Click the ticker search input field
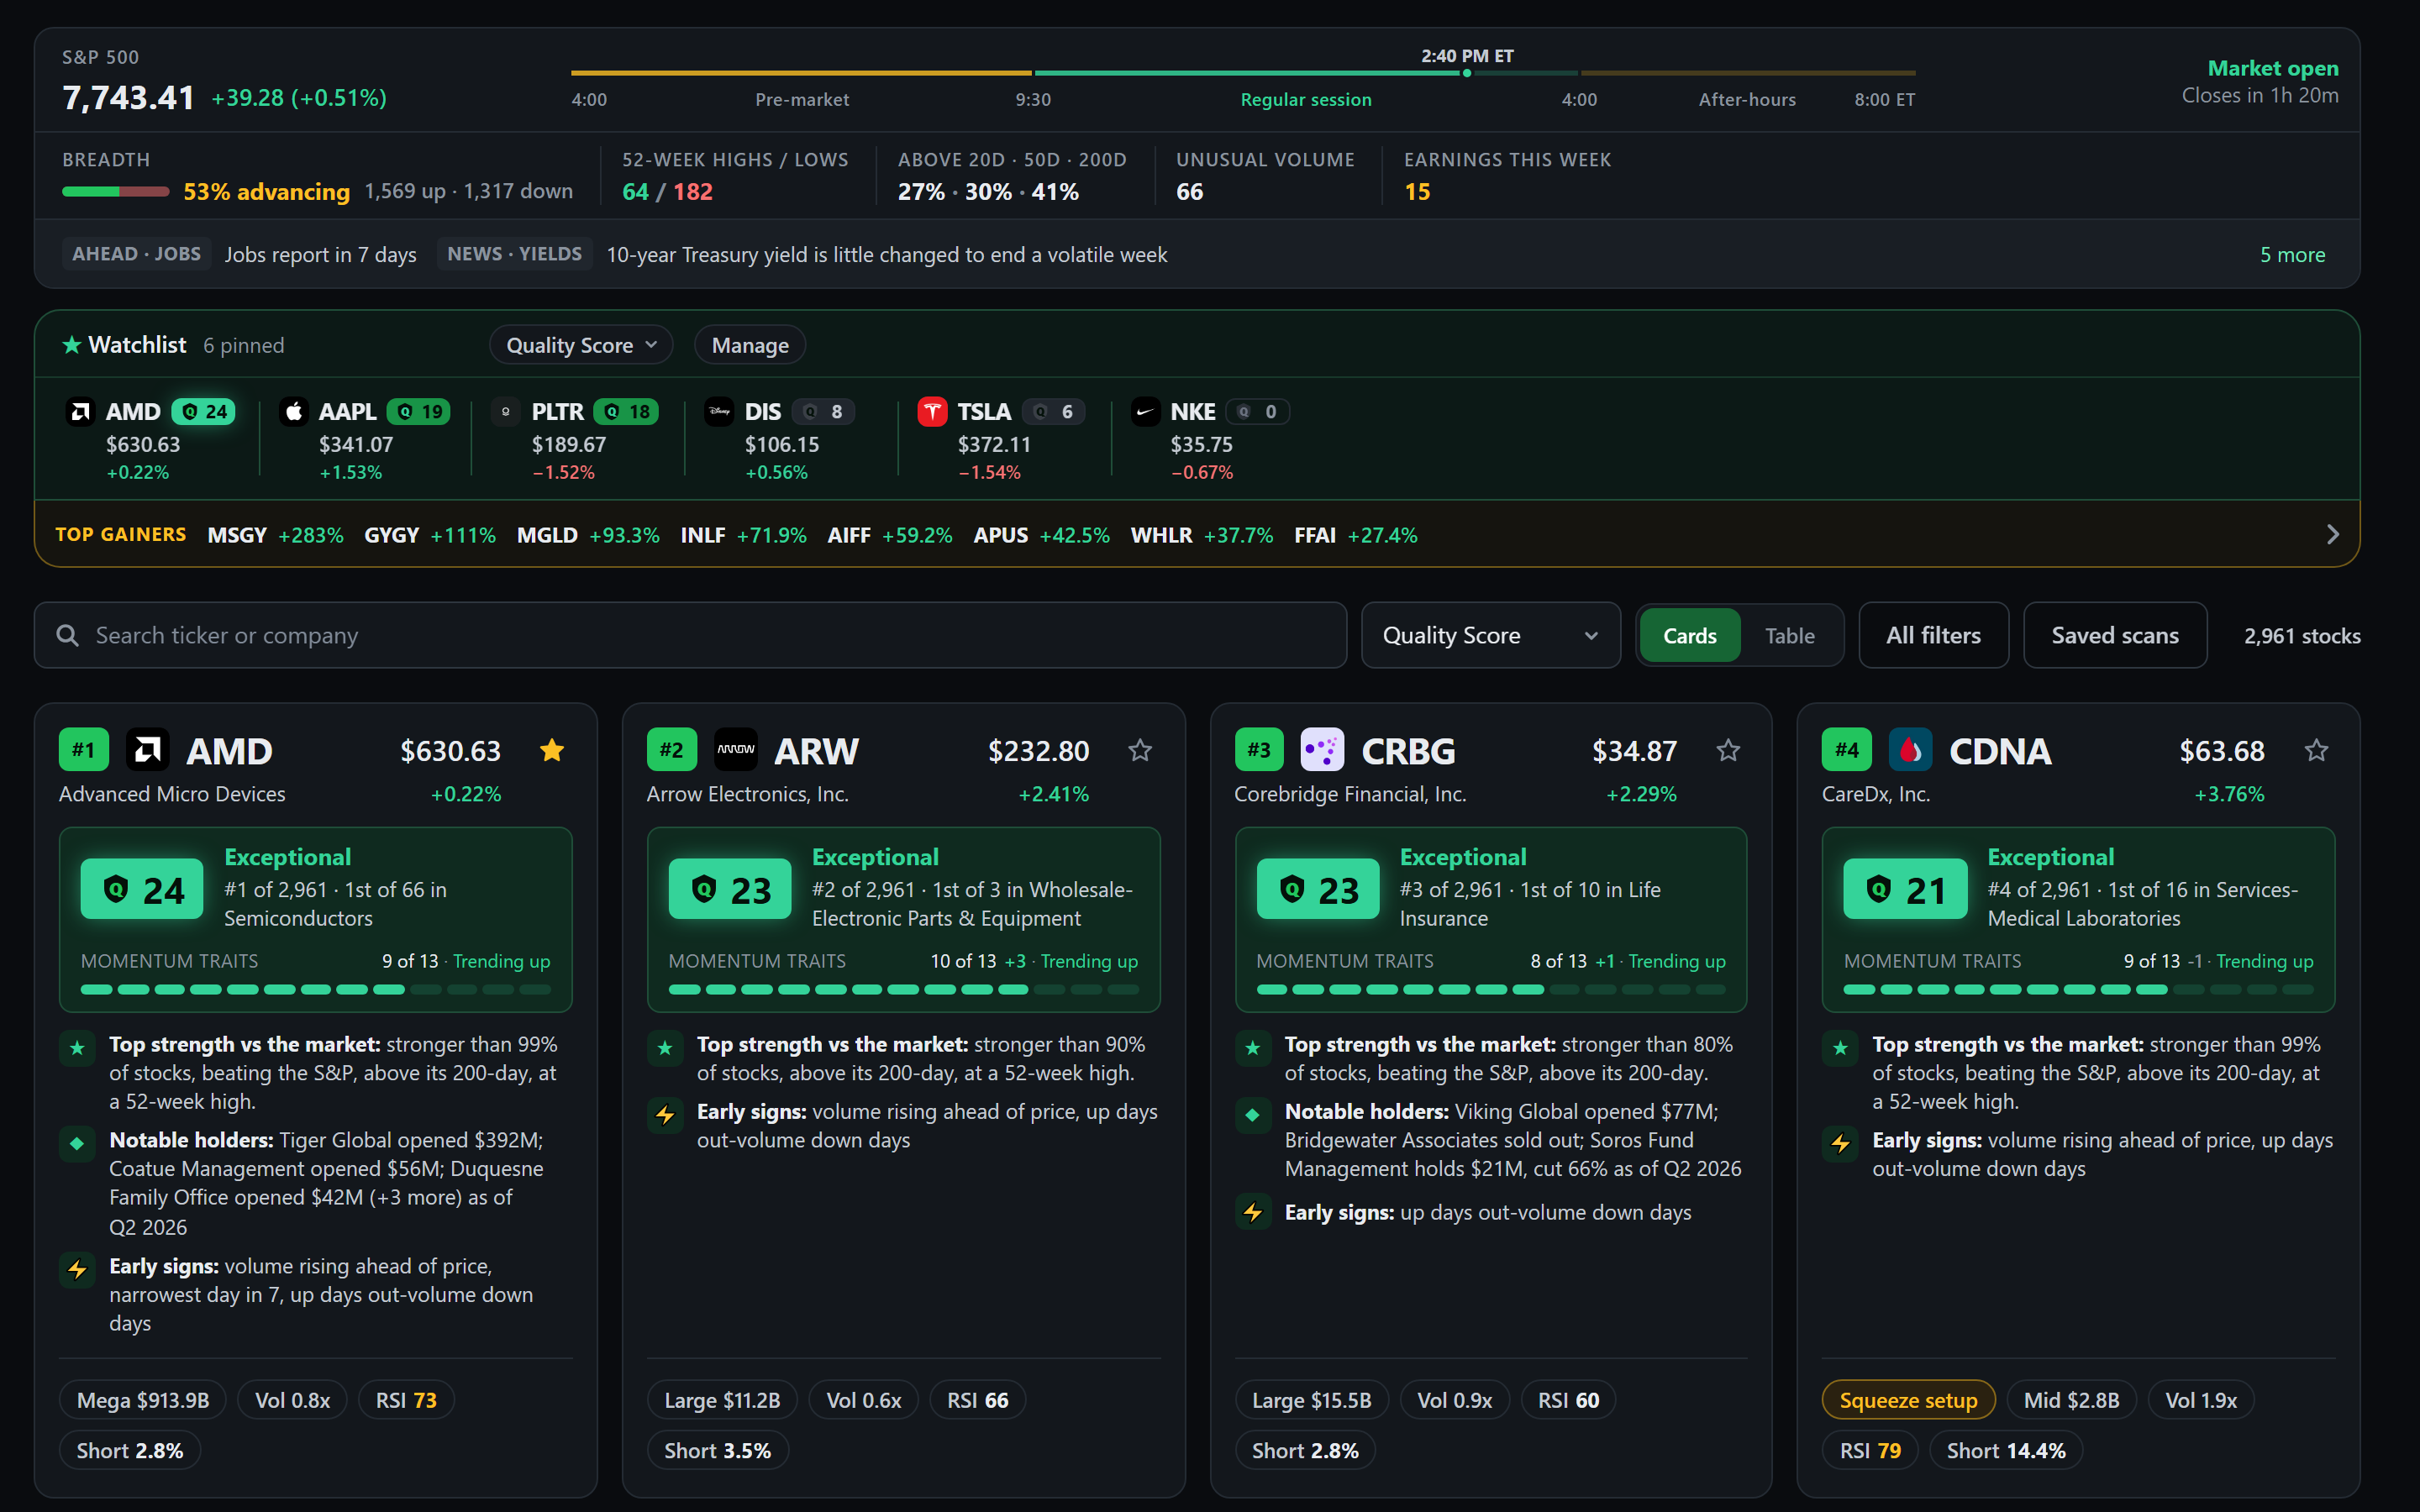The width and height of the screenshot is (2420, 1512). coord(691,635)
